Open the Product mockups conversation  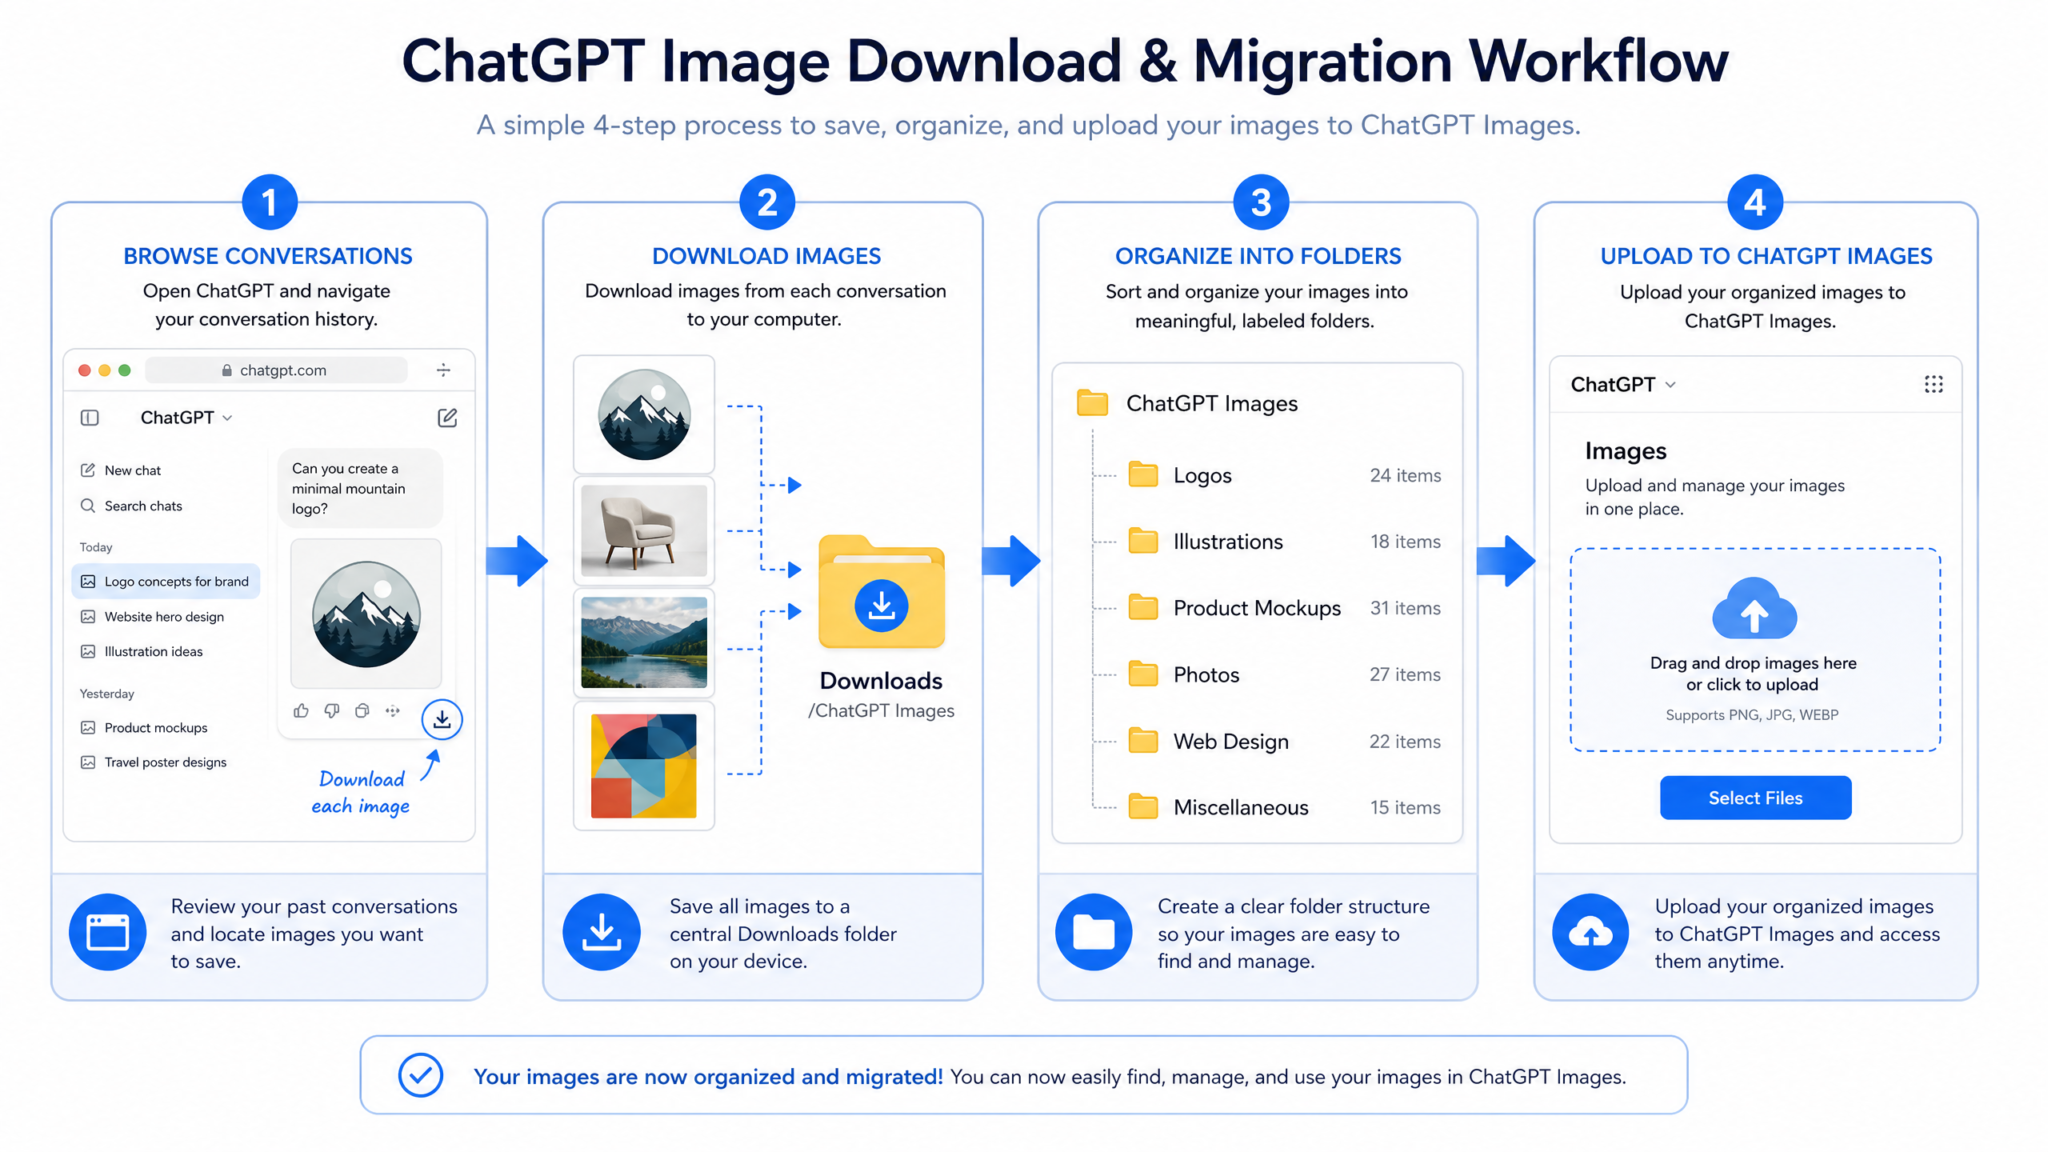pos(144,728)
